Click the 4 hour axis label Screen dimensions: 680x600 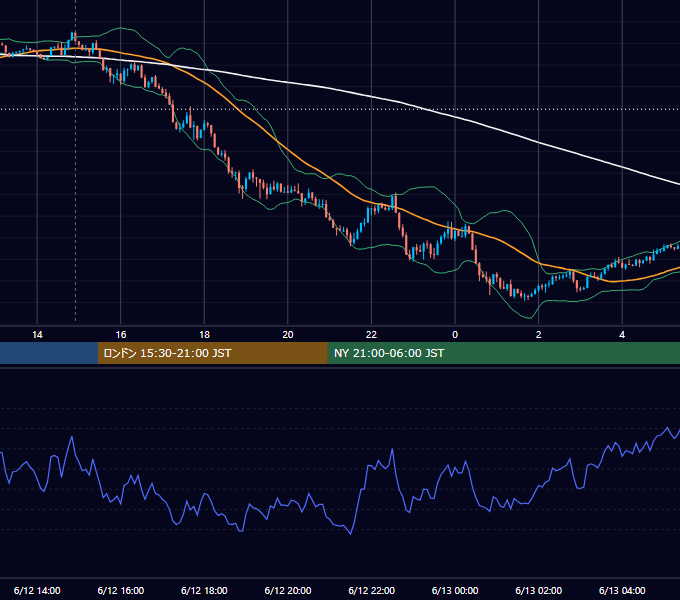[x=622, y=335]
